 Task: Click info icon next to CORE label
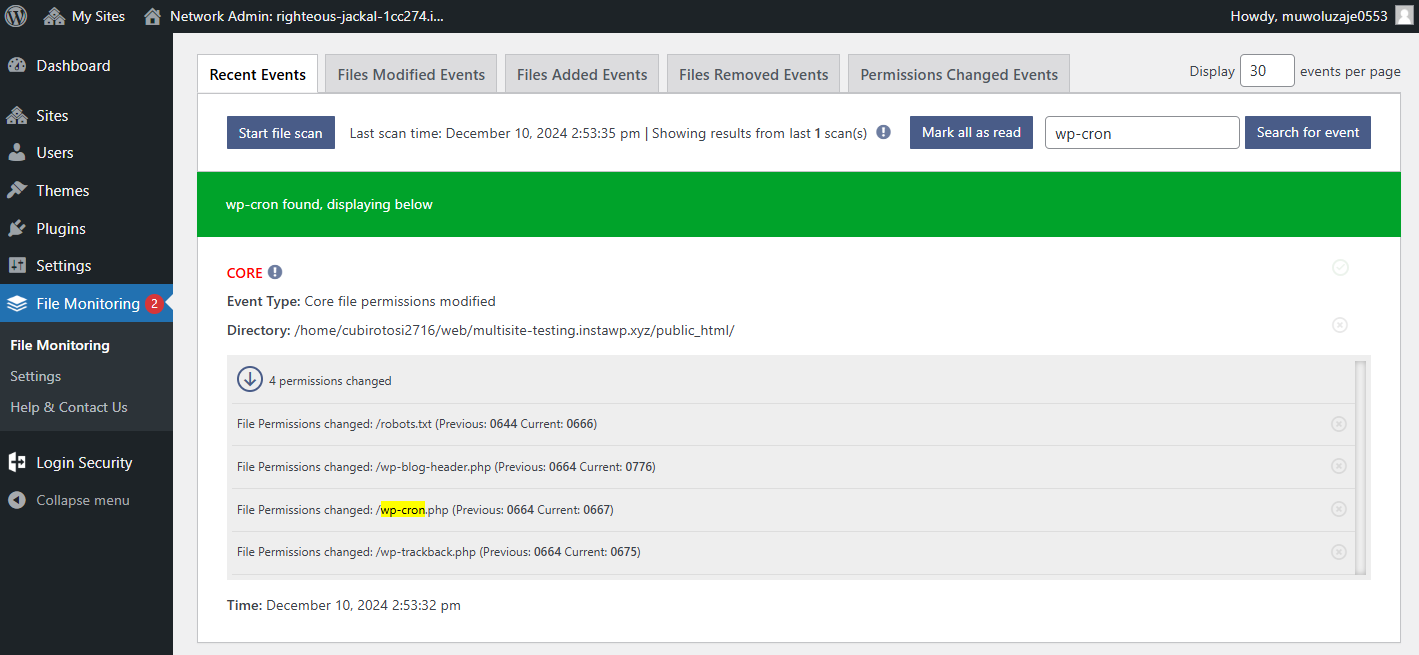tap(275, 272)
